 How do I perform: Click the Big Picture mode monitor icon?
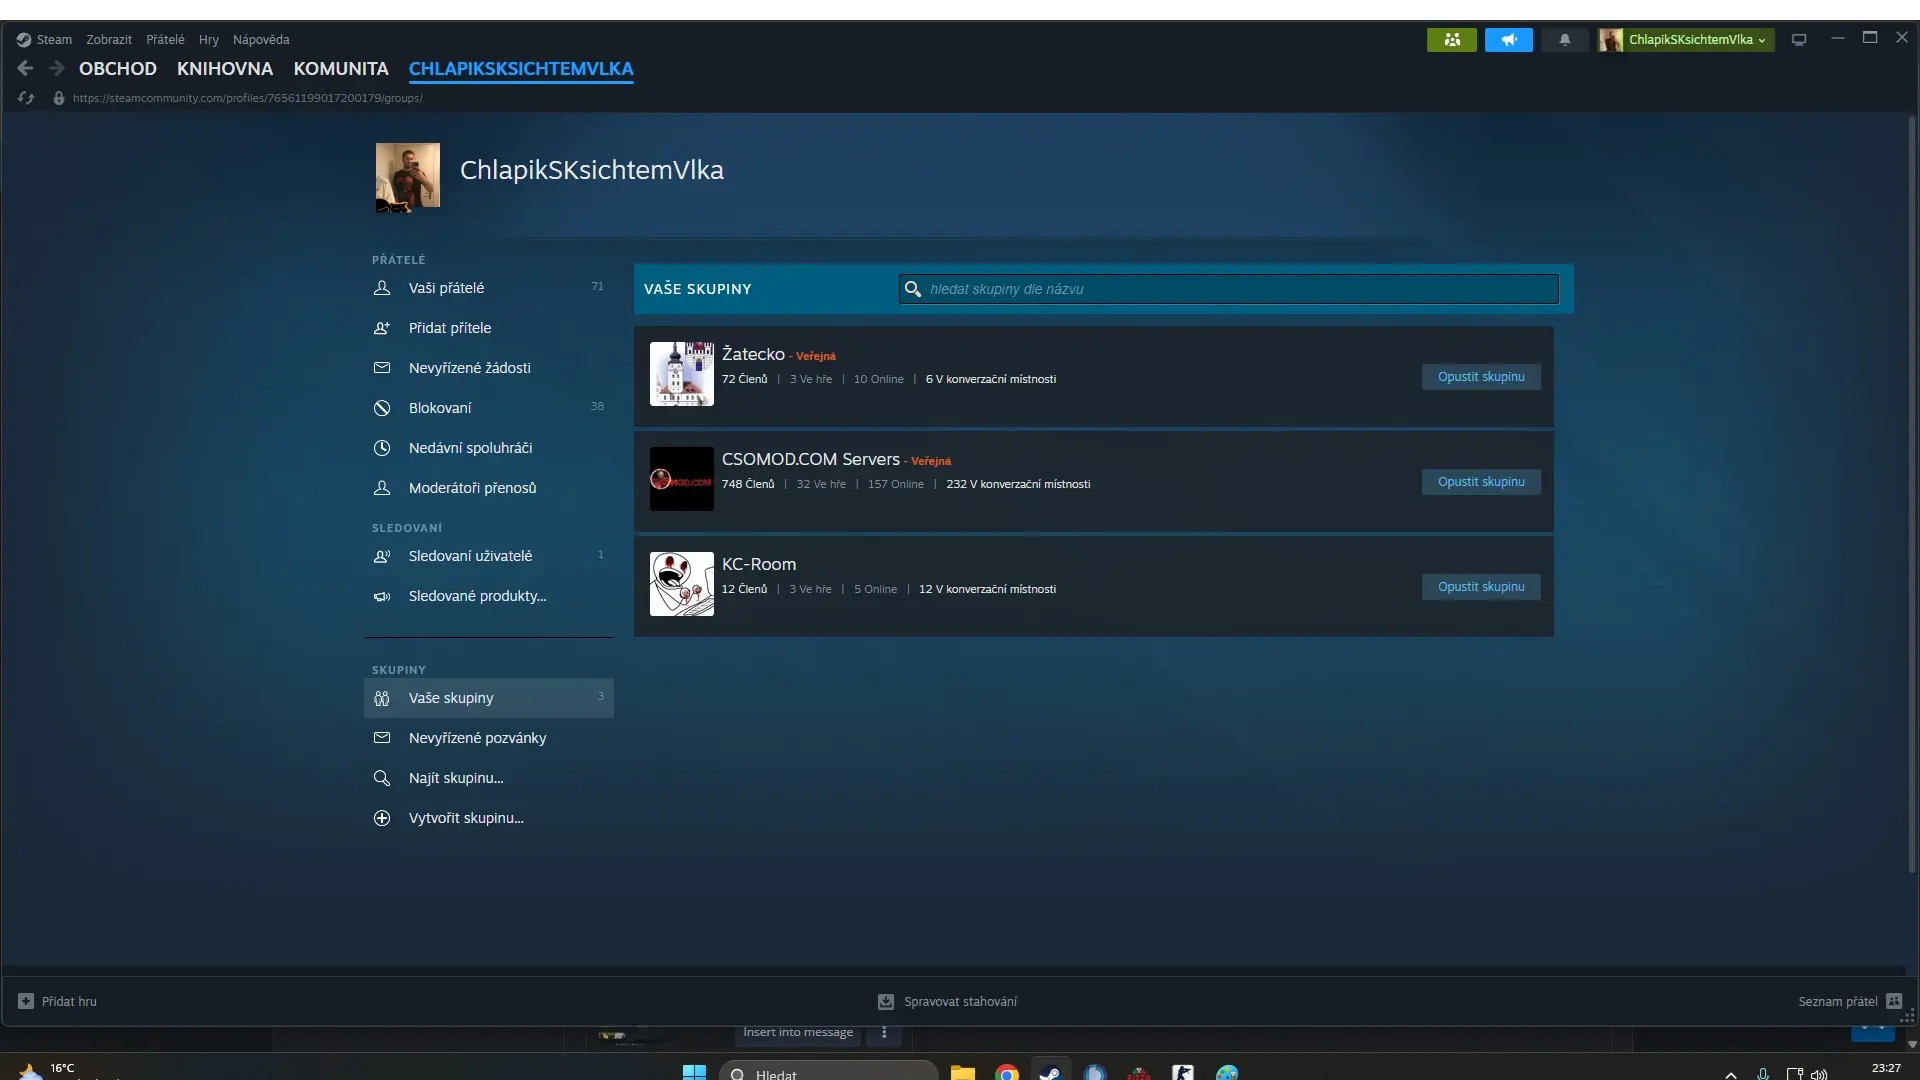coord(1799,40)
